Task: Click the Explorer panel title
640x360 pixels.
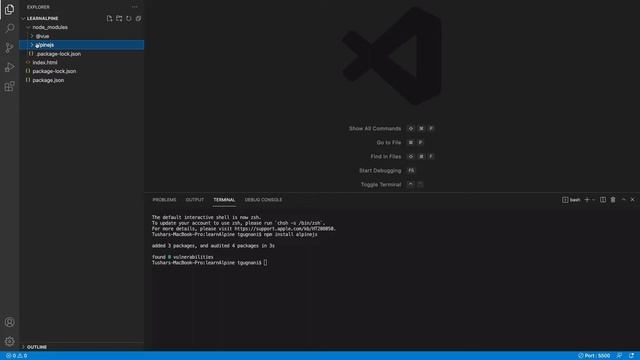Action: pyautogui.click(x=38, y=7)
